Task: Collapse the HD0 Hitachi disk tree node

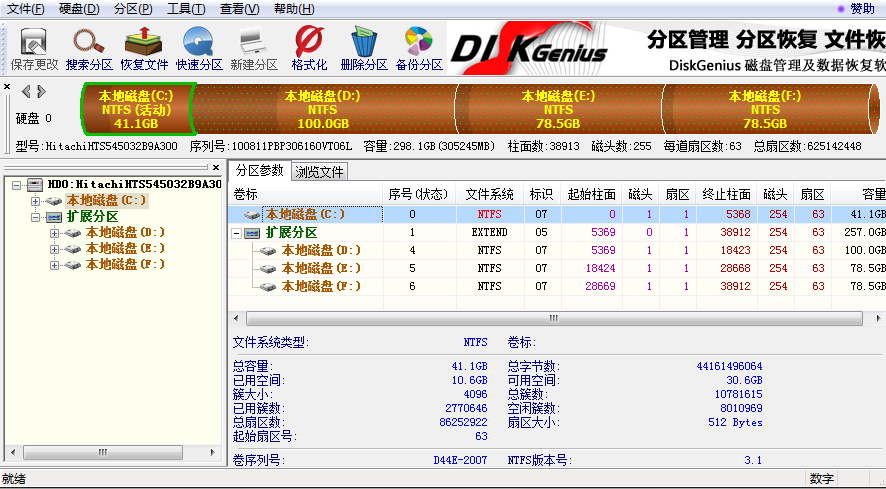Action: click(x=18, y=185)
